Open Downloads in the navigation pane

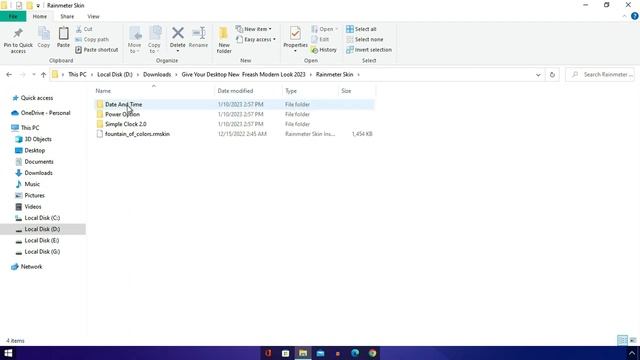click(34, 173)
